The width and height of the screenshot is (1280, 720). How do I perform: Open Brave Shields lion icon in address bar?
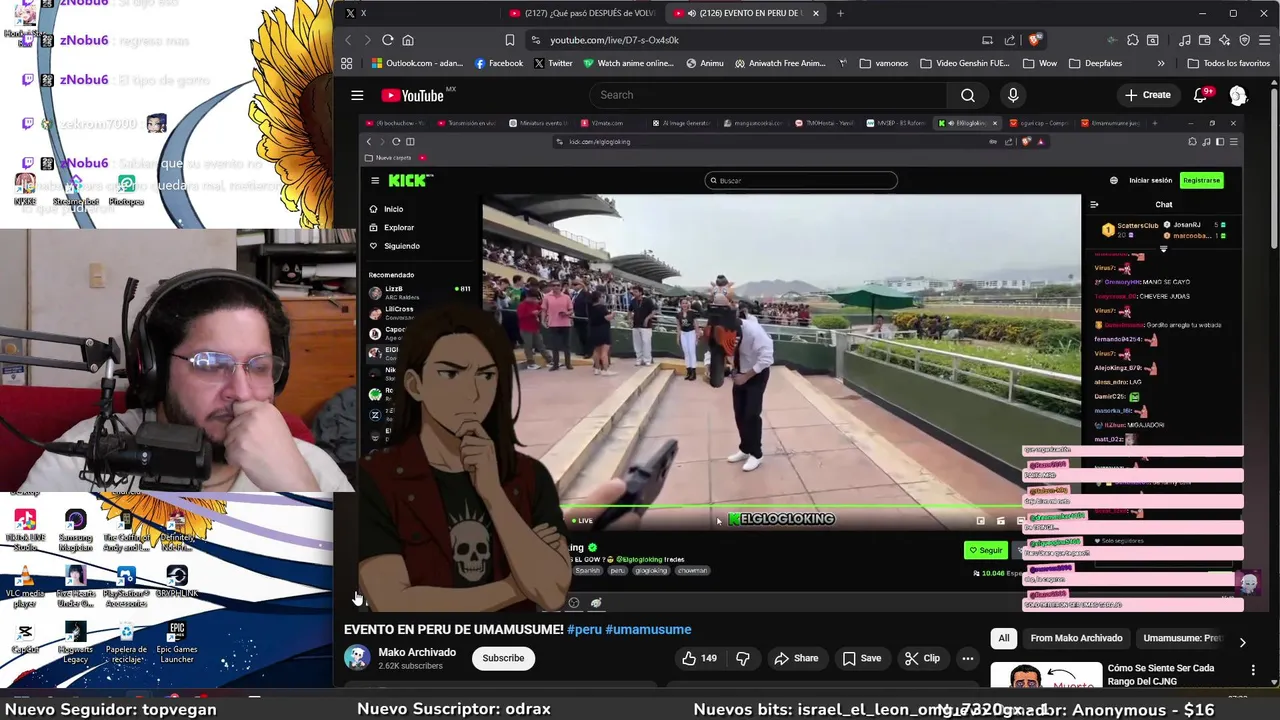click(1035, 40)
